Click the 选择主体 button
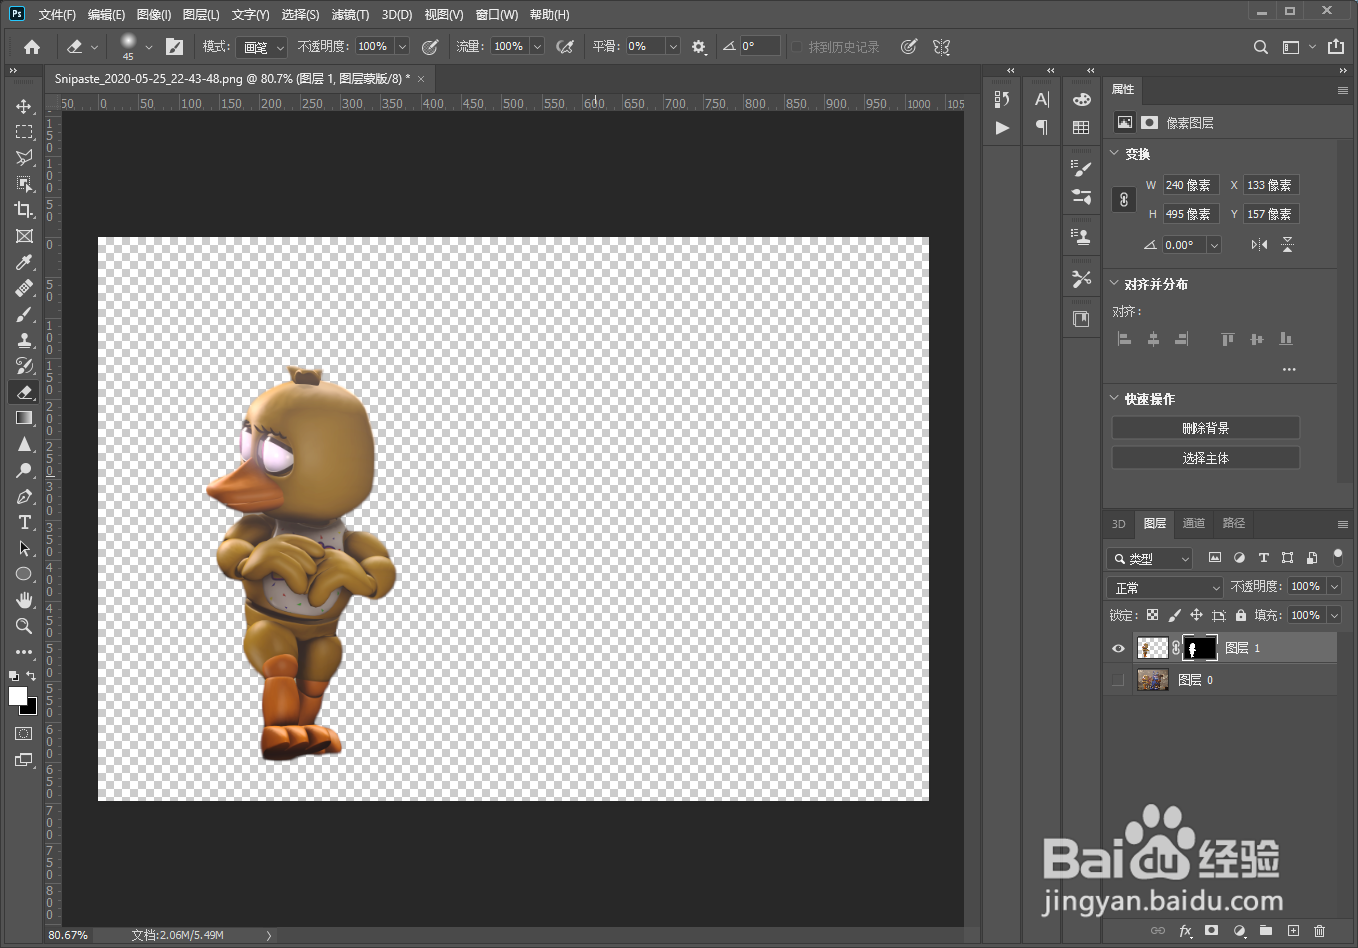This screenshot has width=1358, height=948. coord(1206,458)
